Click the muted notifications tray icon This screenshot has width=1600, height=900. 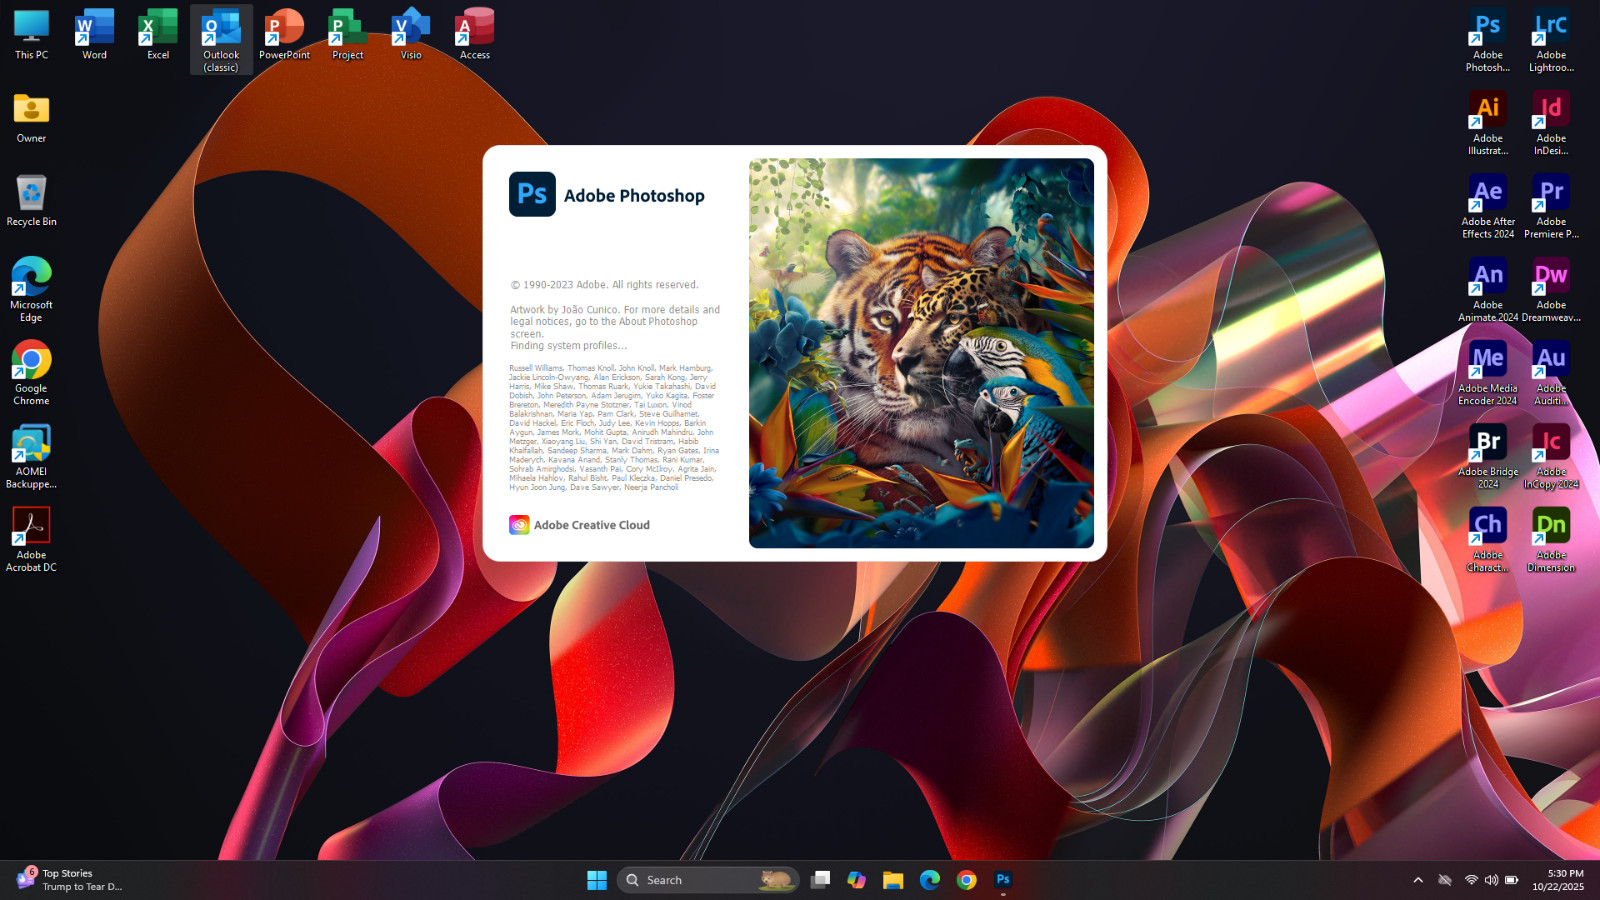coord(1445,880)
